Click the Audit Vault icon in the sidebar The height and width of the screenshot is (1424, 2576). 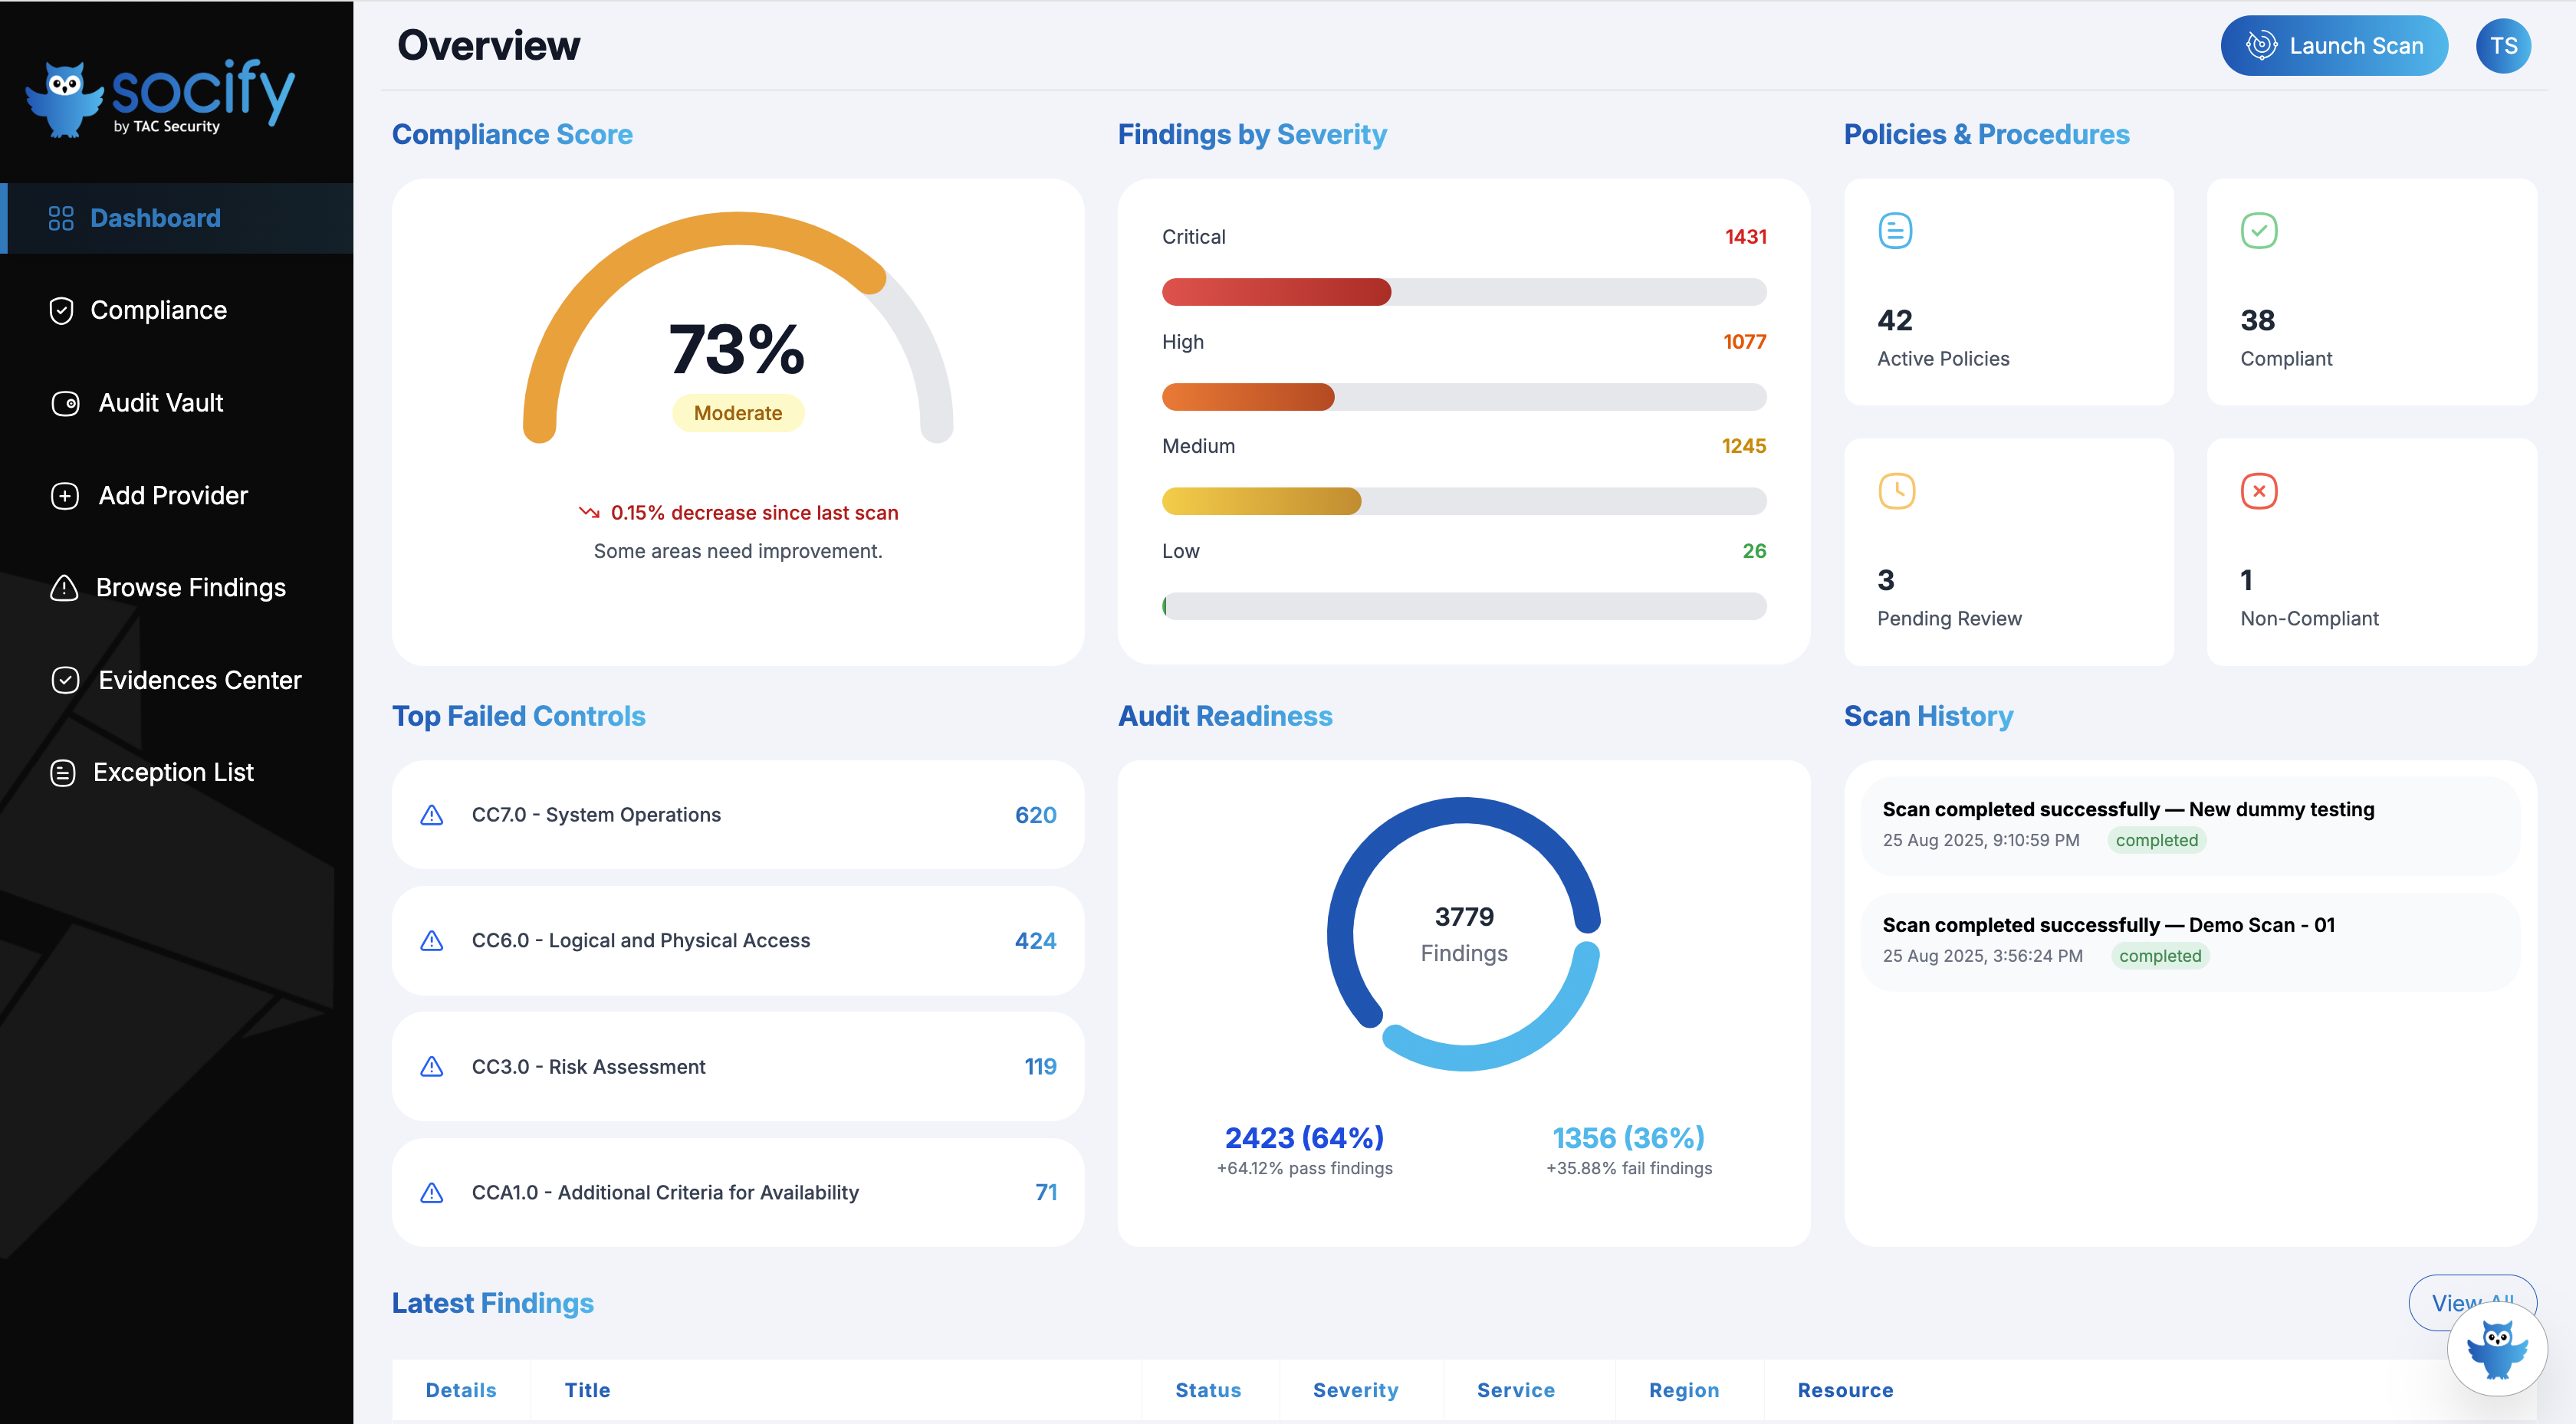pos(63,403)
